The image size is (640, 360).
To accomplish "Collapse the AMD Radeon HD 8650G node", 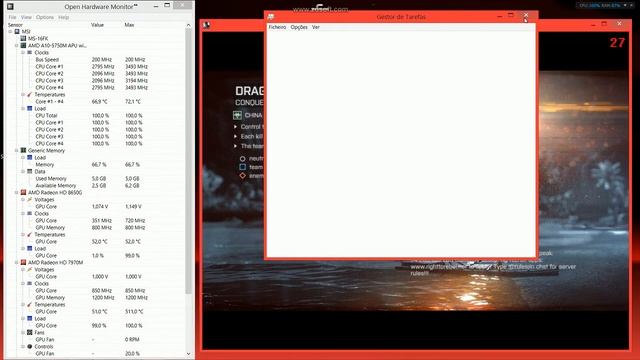I will tap(17, 192).
